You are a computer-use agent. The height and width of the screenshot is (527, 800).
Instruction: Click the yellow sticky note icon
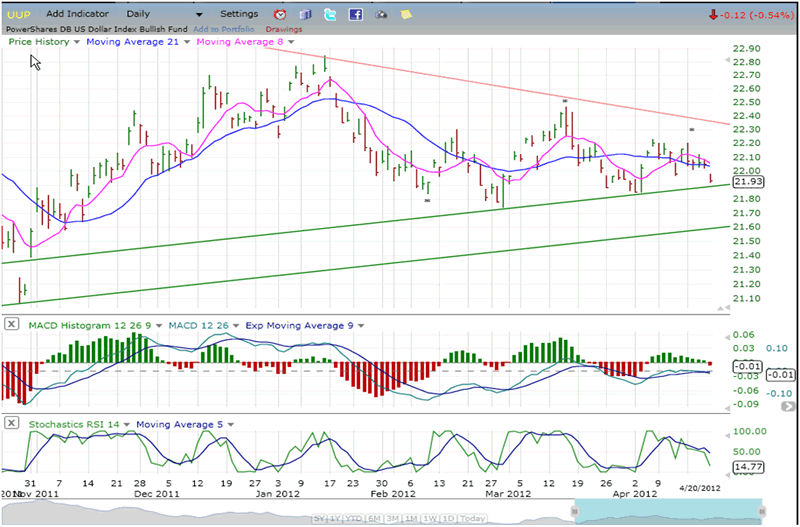point(405,15)
